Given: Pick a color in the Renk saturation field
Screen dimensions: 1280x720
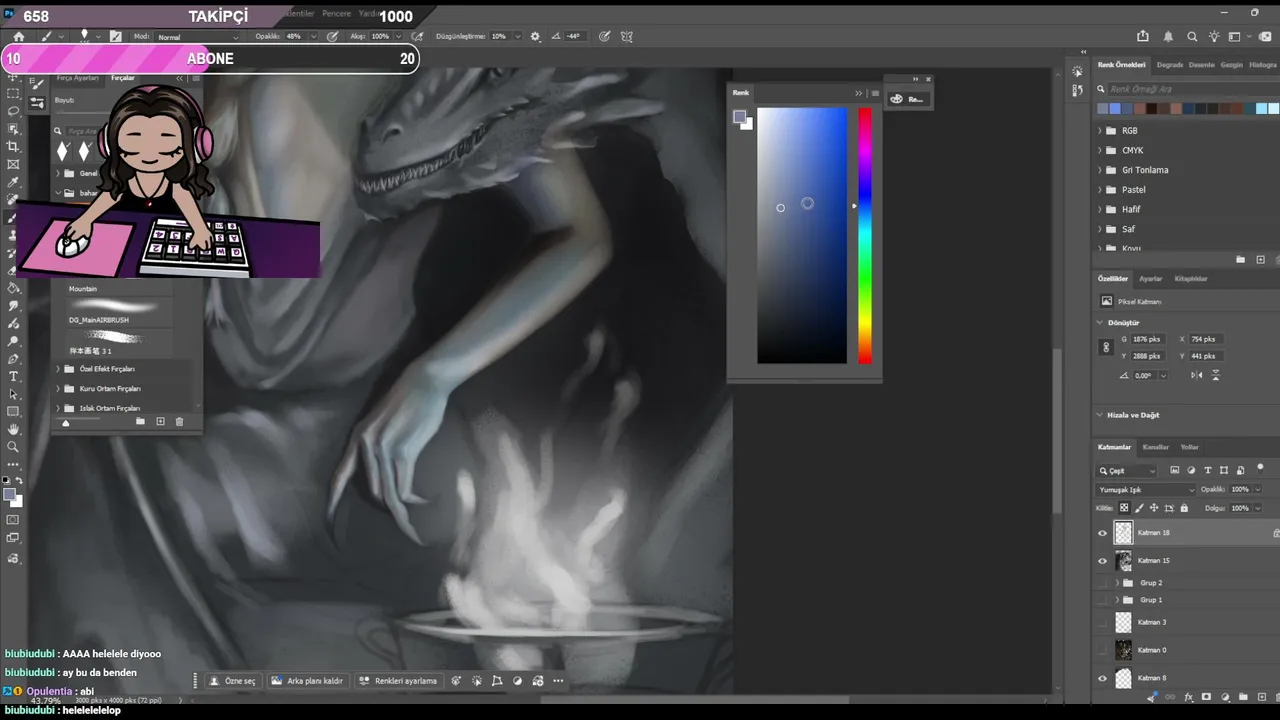Looking at the screenshot, I should click(x=802, y=236).
